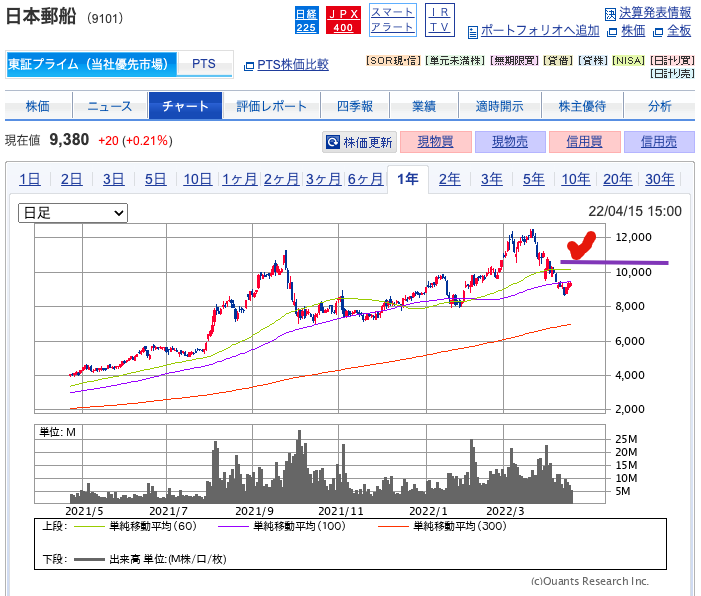701x596 pixels.
Task: Click the current price 9,380 value
Action: 69,140
